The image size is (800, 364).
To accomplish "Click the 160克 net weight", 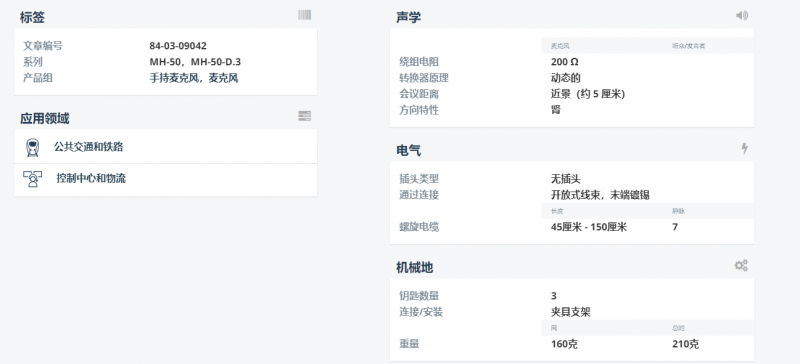I will (x=564, y=344).
